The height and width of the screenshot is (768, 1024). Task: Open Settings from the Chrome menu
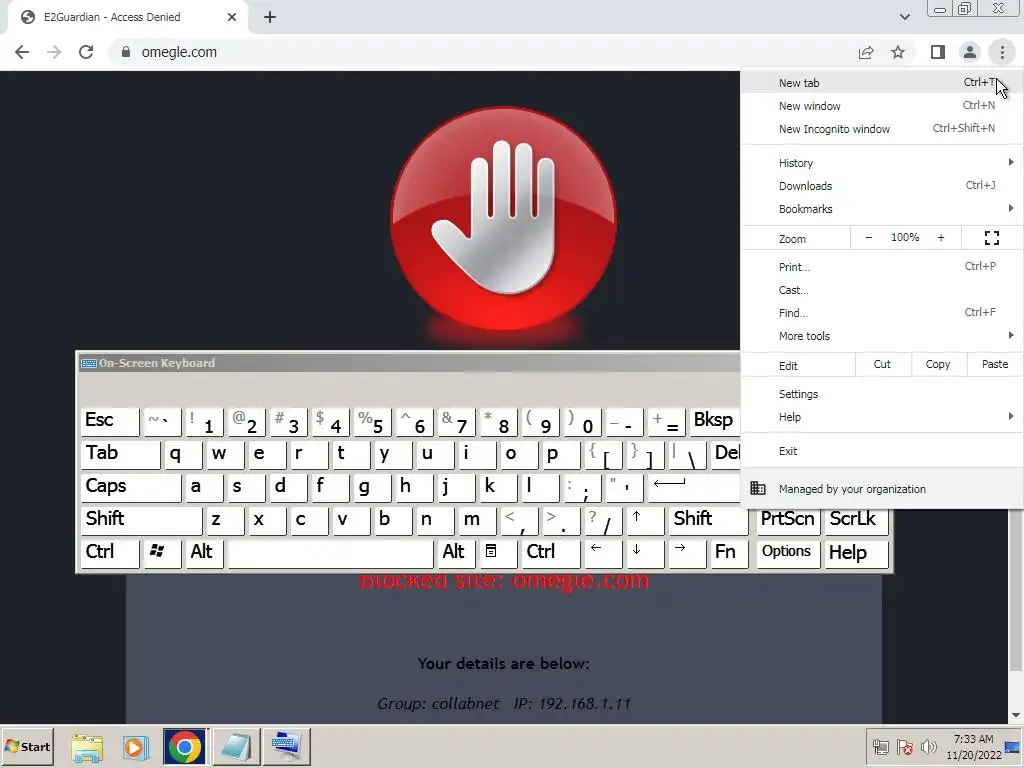click(x=882, y=394)
